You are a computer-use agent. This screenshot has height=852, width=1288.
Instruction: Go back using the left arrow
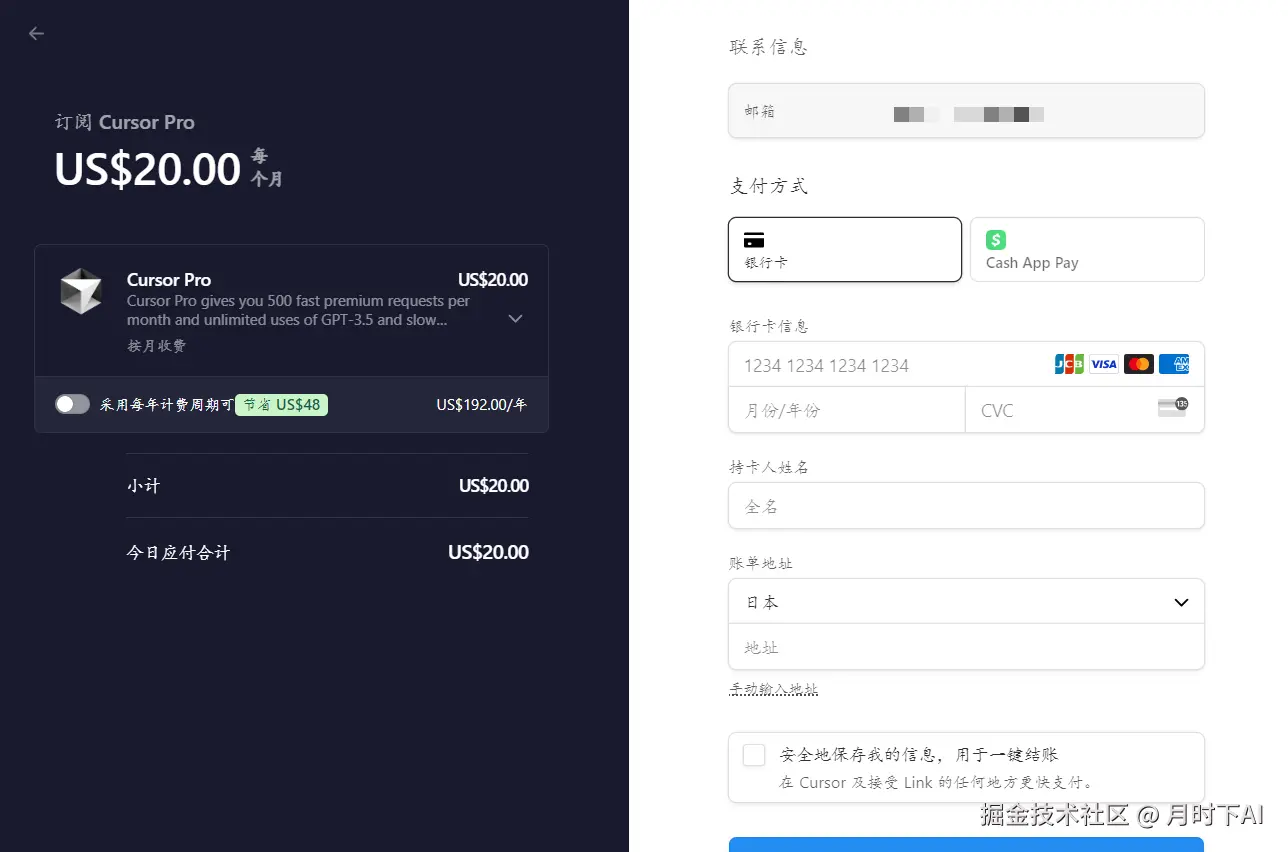coord(37,33)
